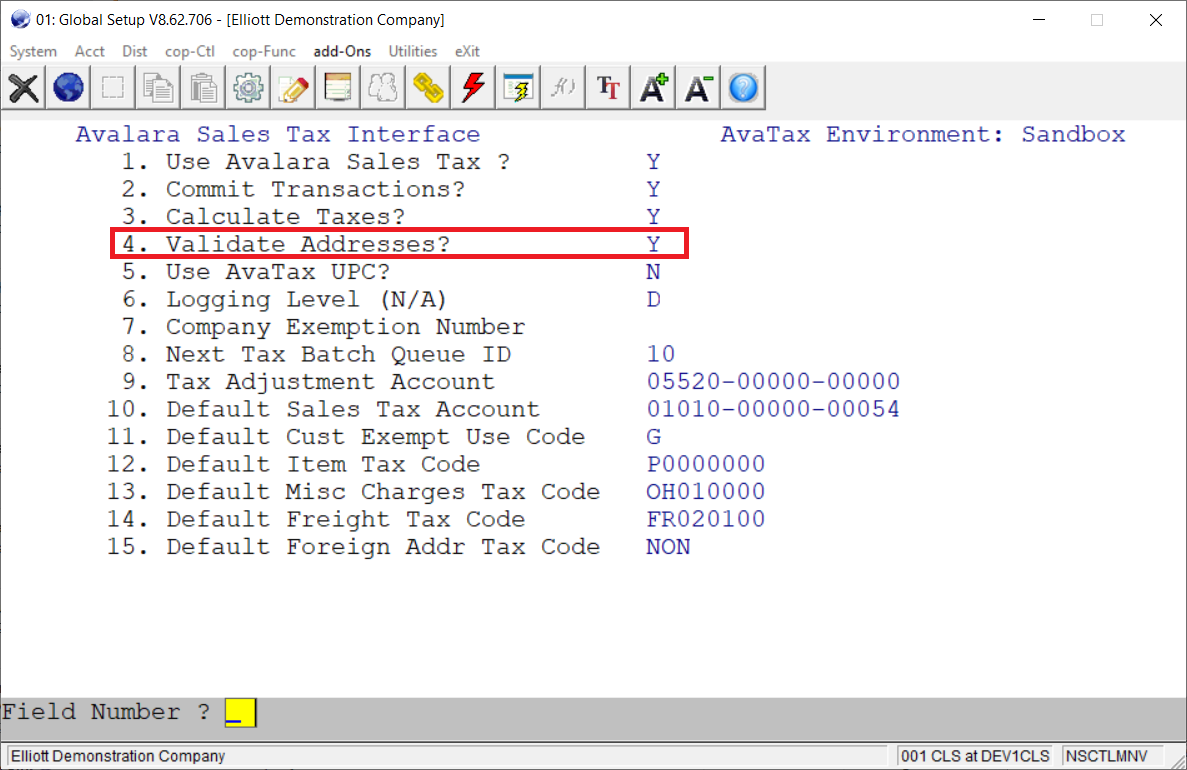
Task: Click the lined notepad toolbar icon
Action: coord(338,88)
